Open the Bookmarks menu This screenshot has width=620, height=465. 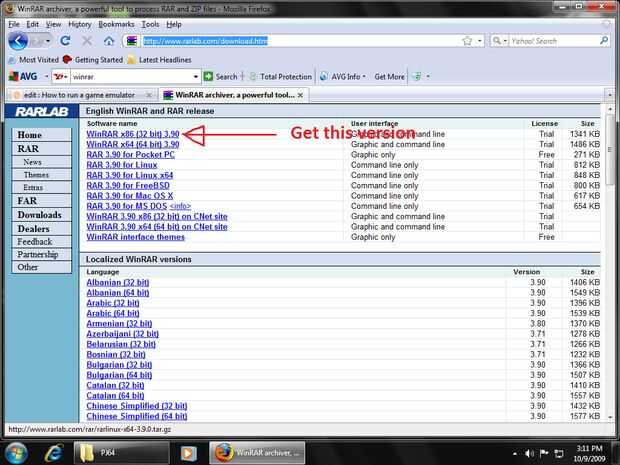[x=116, y=25]
